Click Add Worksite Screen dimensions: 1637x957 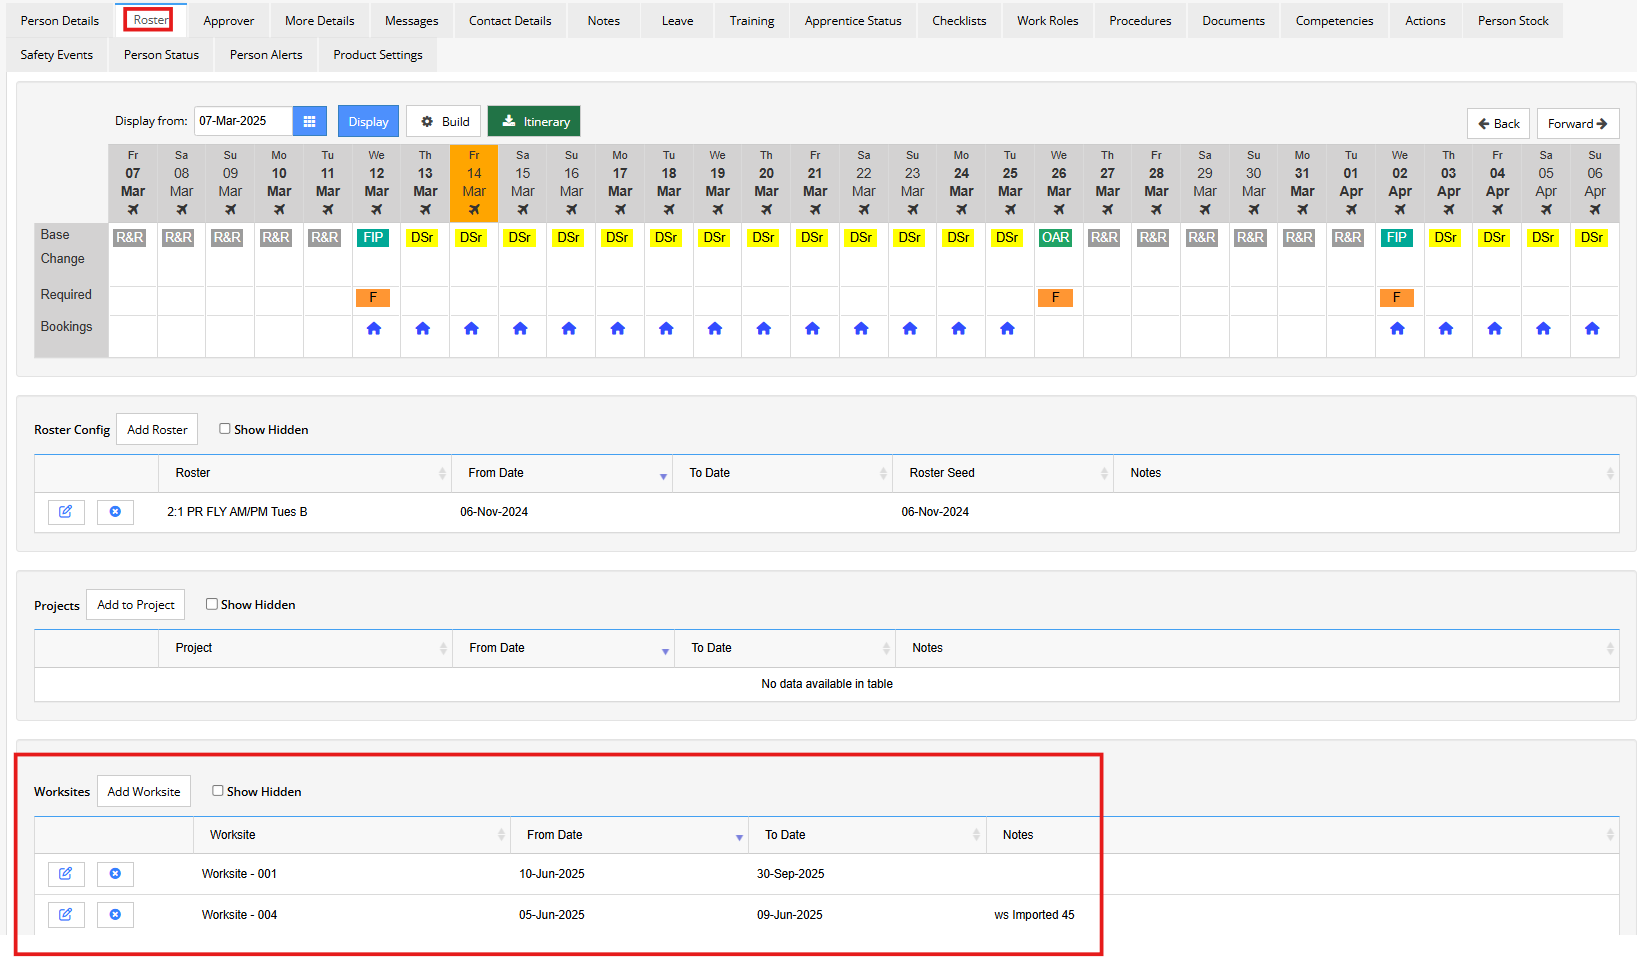(144, 791)
